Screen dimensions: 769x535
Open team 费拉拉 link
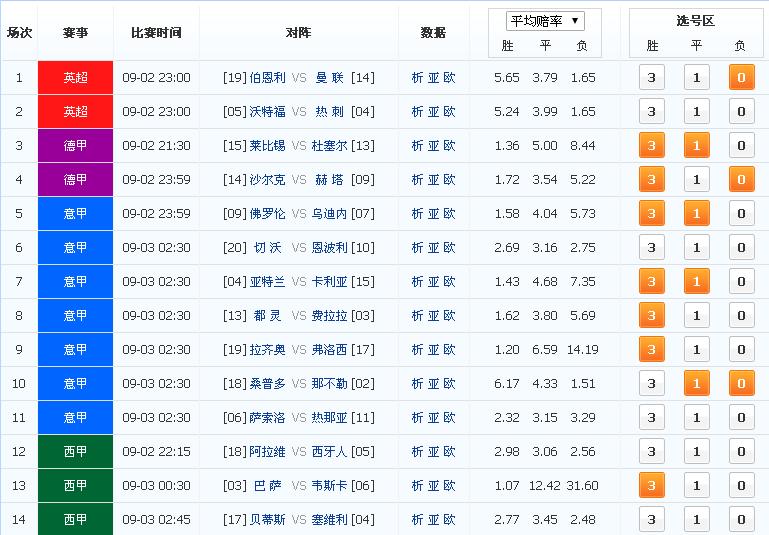point(330,315)
